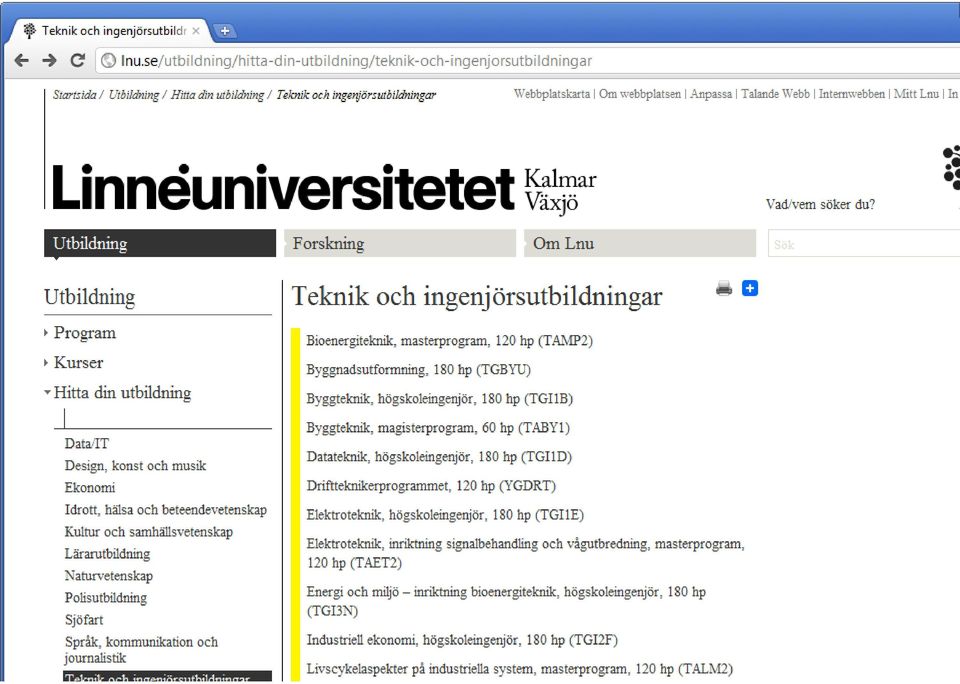
Task: Open the Hitta din utbildning sidebar link
Action: (122, 393)
